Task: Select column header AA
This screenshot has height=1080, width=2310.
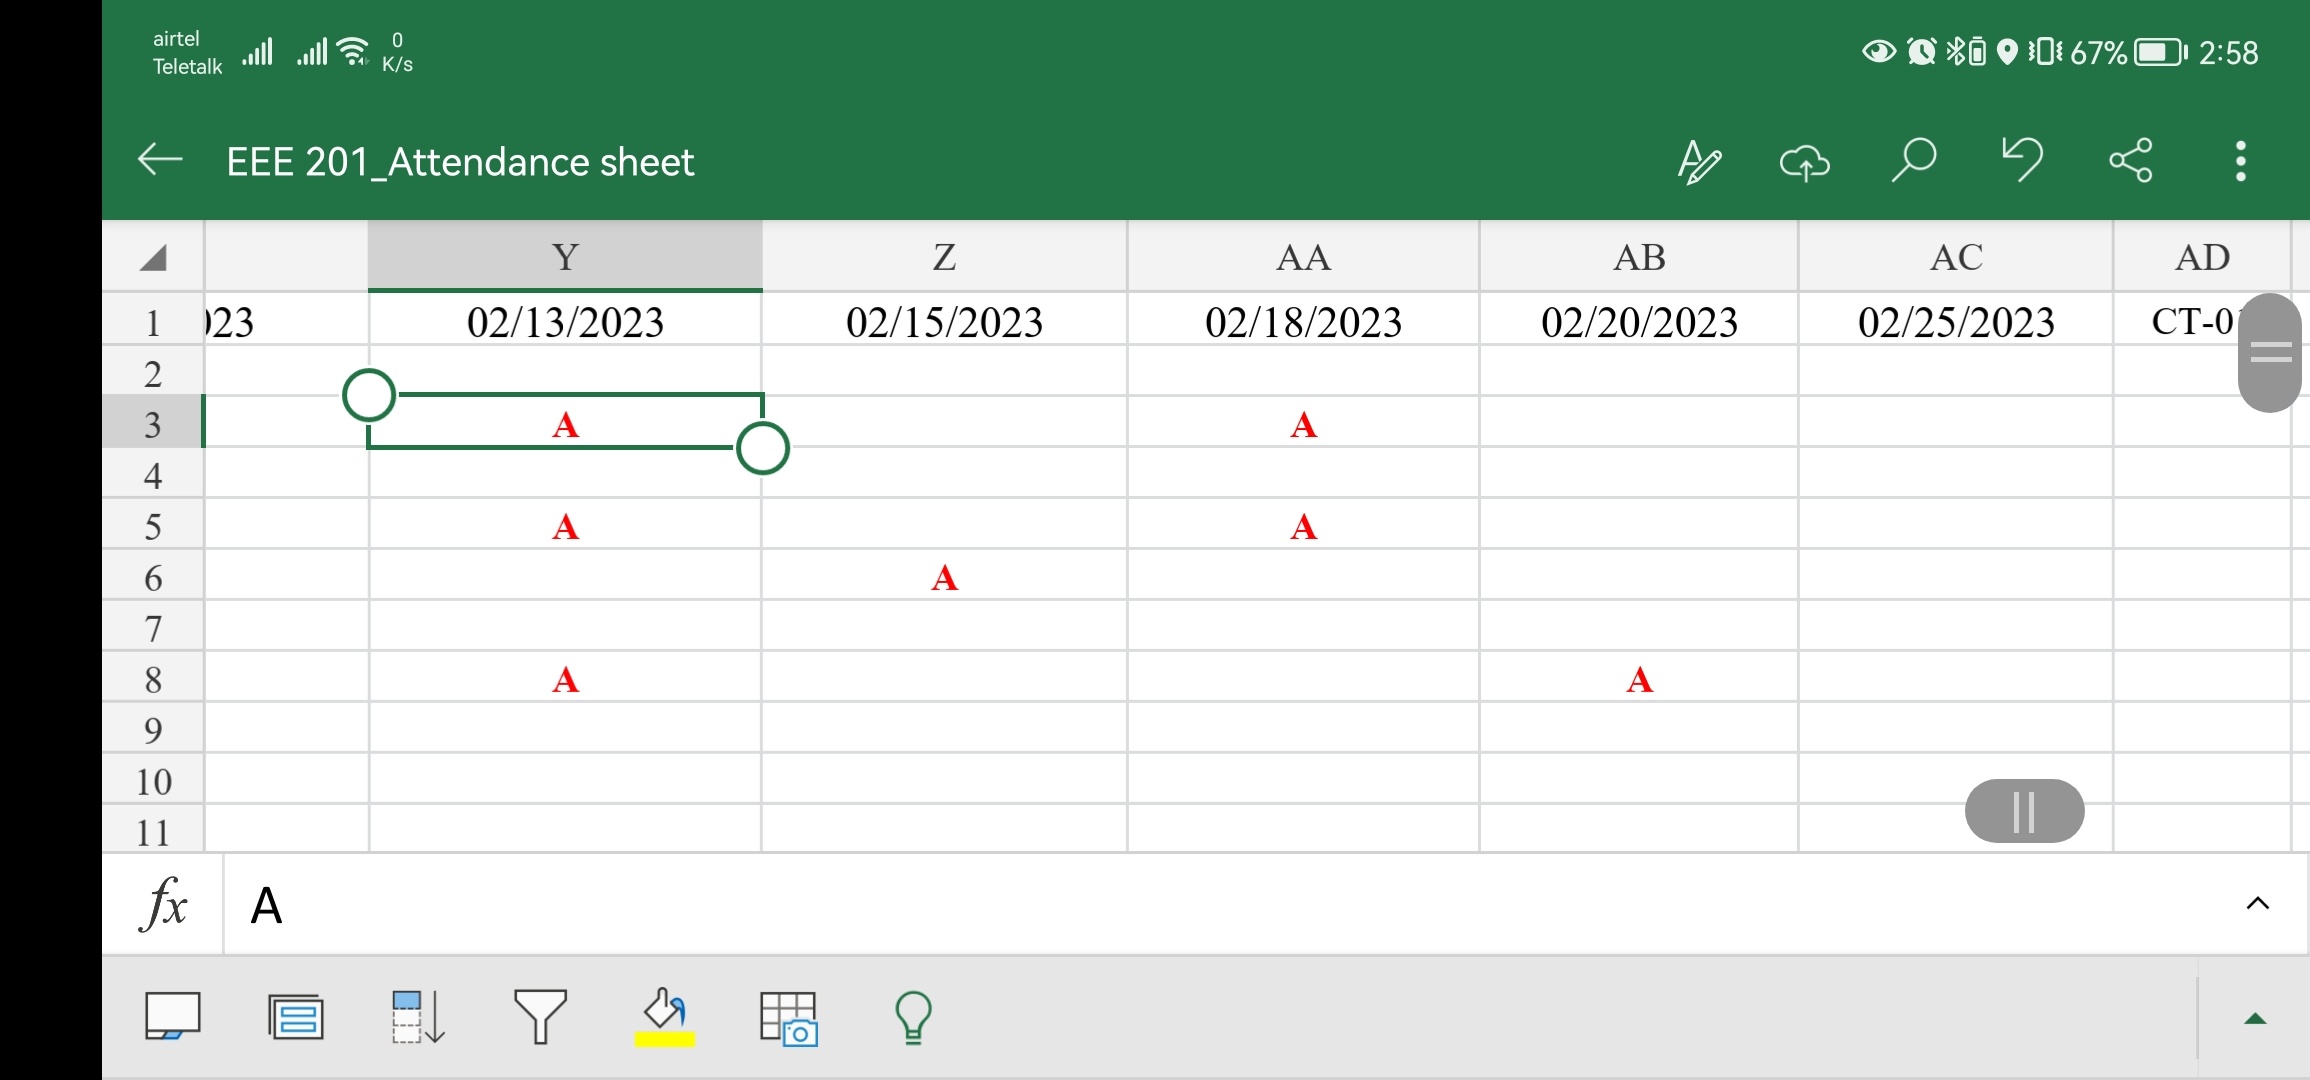Action: 1303,257
